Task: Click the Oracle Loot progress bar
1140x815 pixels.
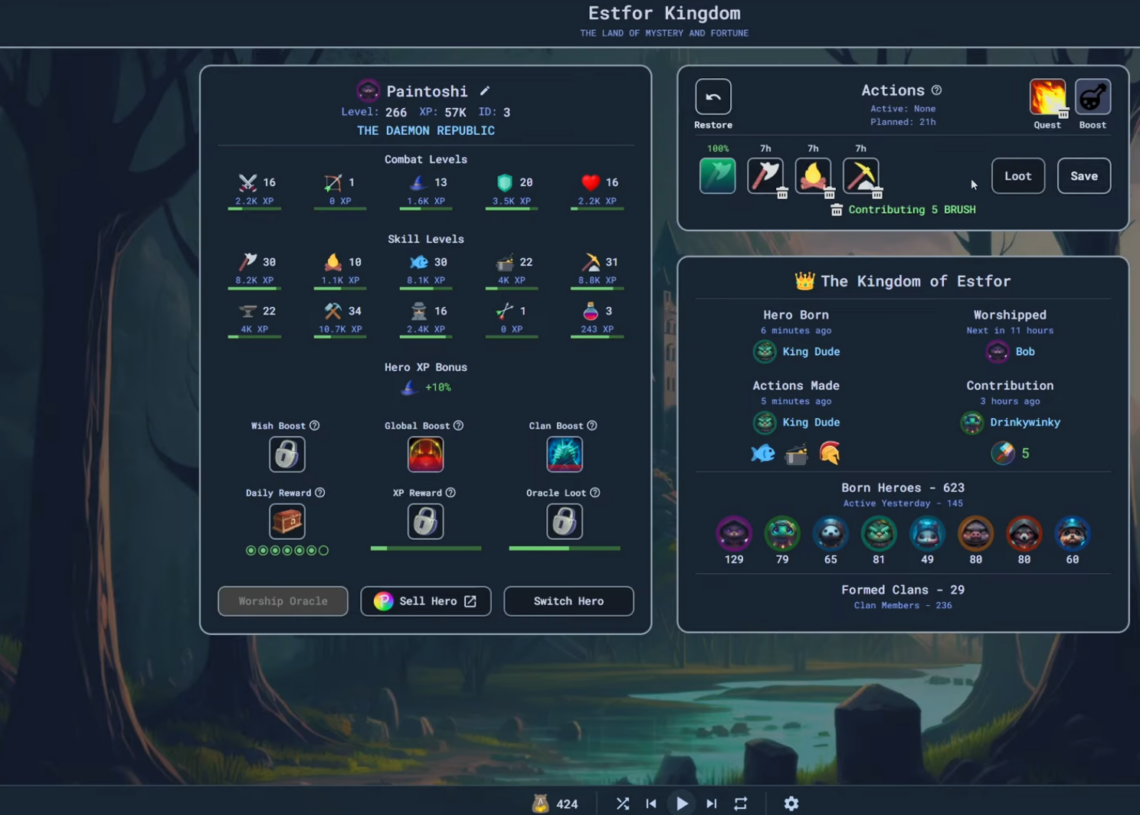Action: coord(564,548)
